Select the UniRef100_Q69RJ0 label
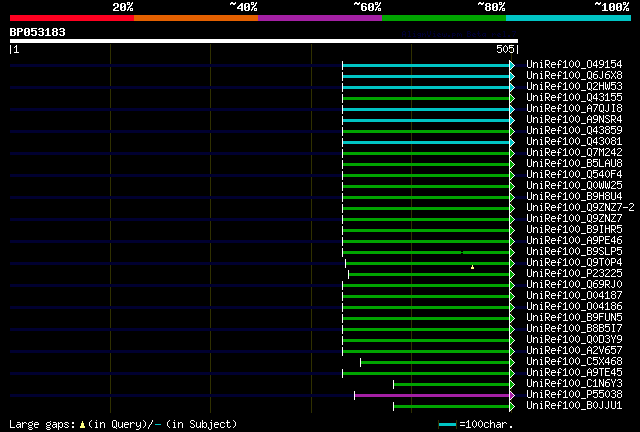The height and width of the screenshot is (432, 640). pyautogui.click(x=574, y=285)
